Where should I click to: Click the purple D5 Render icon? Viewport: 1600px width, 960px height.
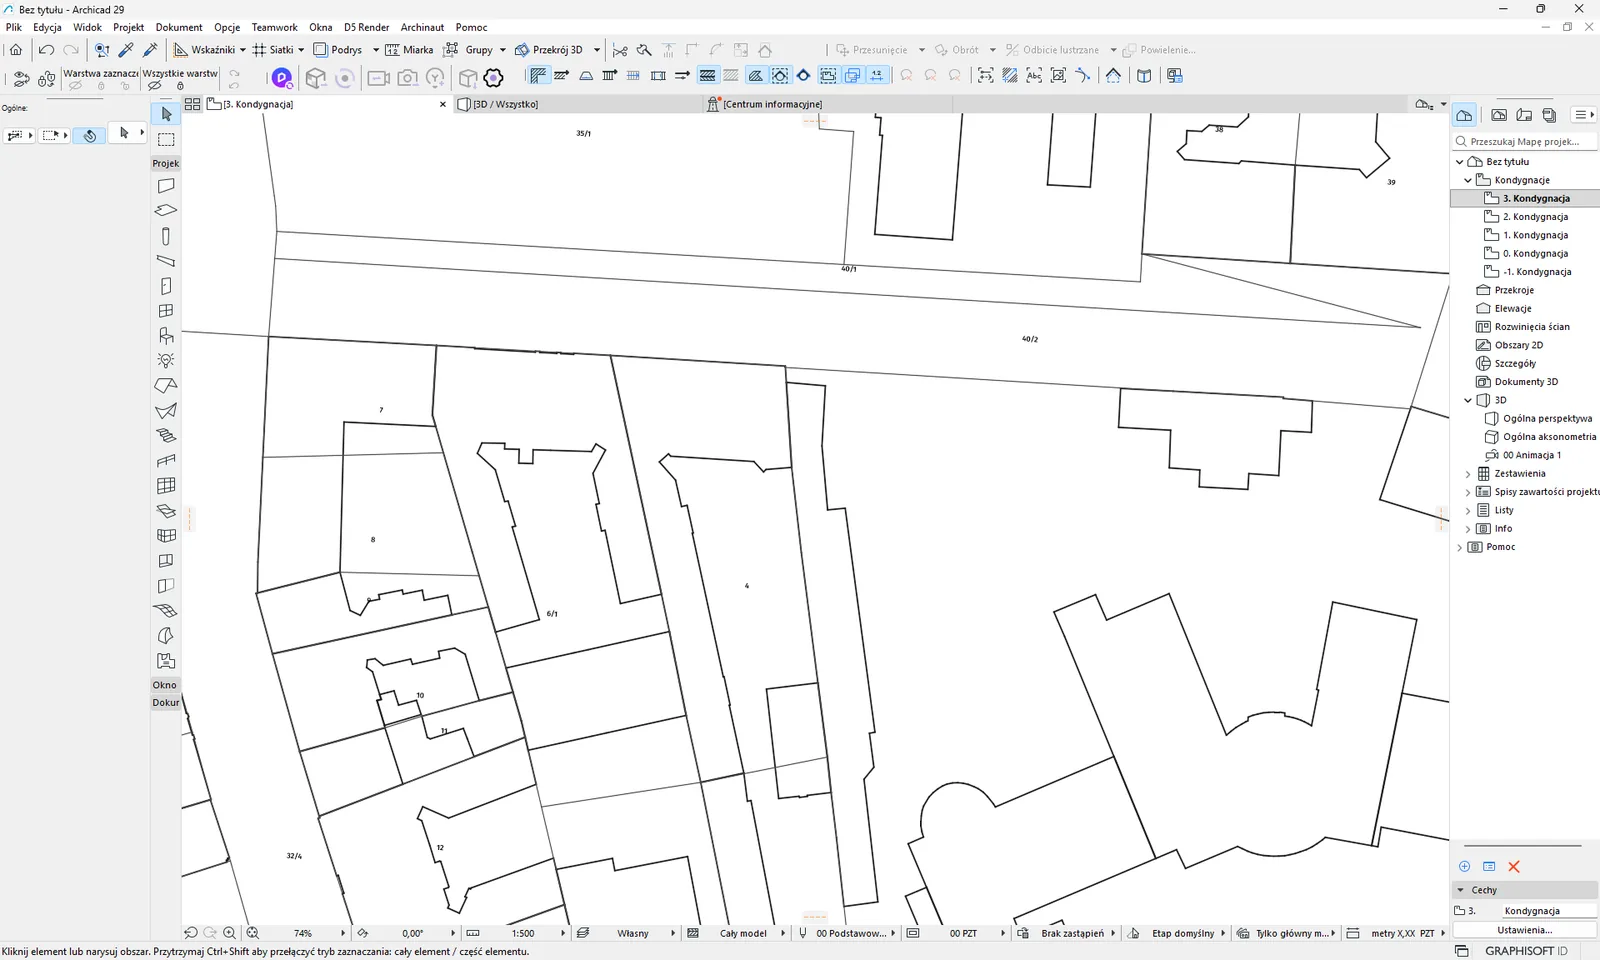click(282, 77)
